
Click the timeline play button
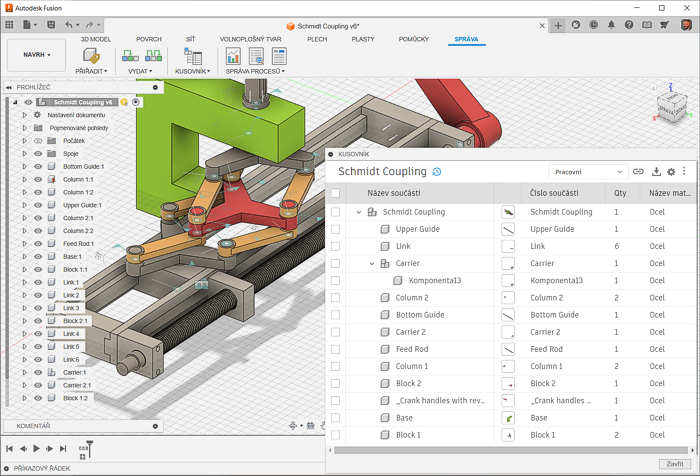coord(36,449)
